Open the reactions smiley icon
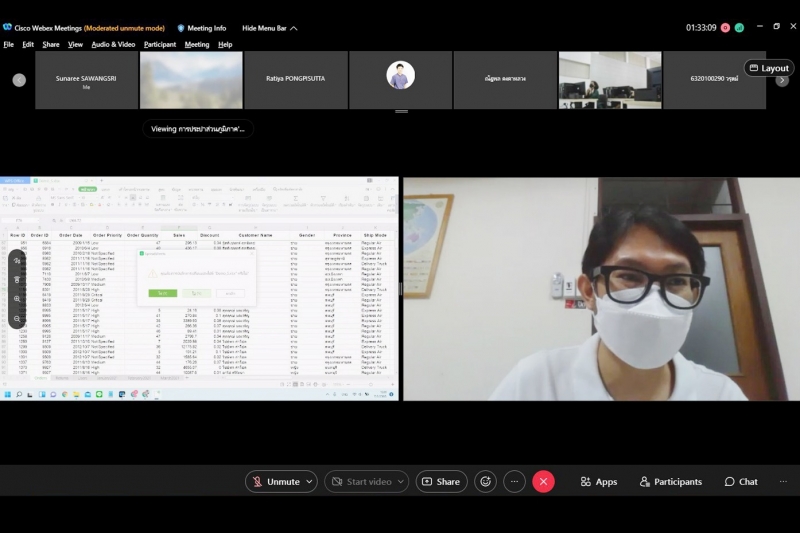The image size is (800, 533). point(486,482)
